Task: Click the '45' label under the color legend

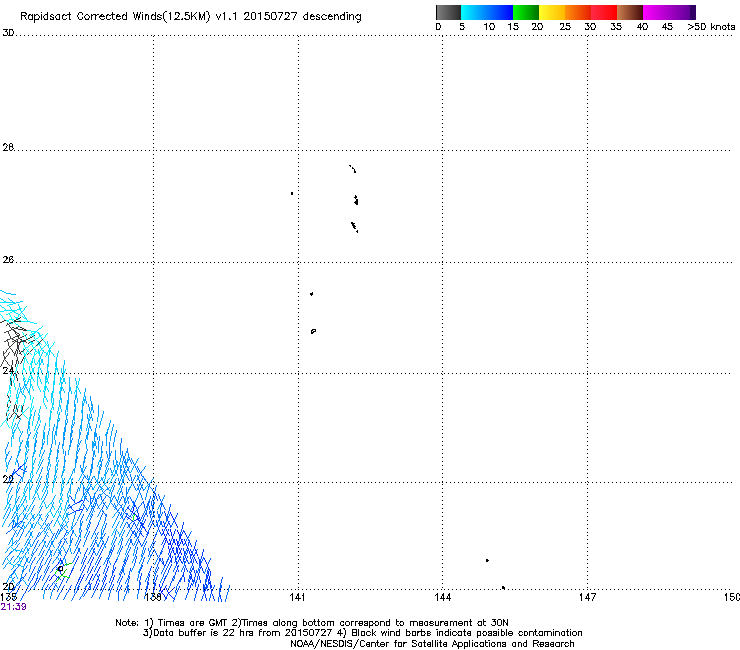Action: (x=667, y=27)
